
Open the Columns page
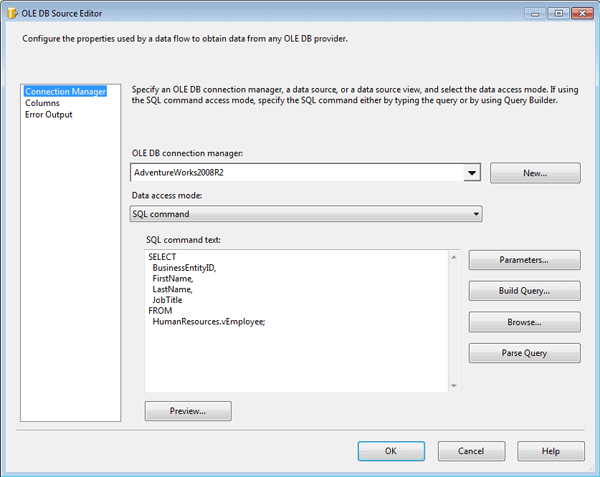pyautogui.click(x=42, y=103)
